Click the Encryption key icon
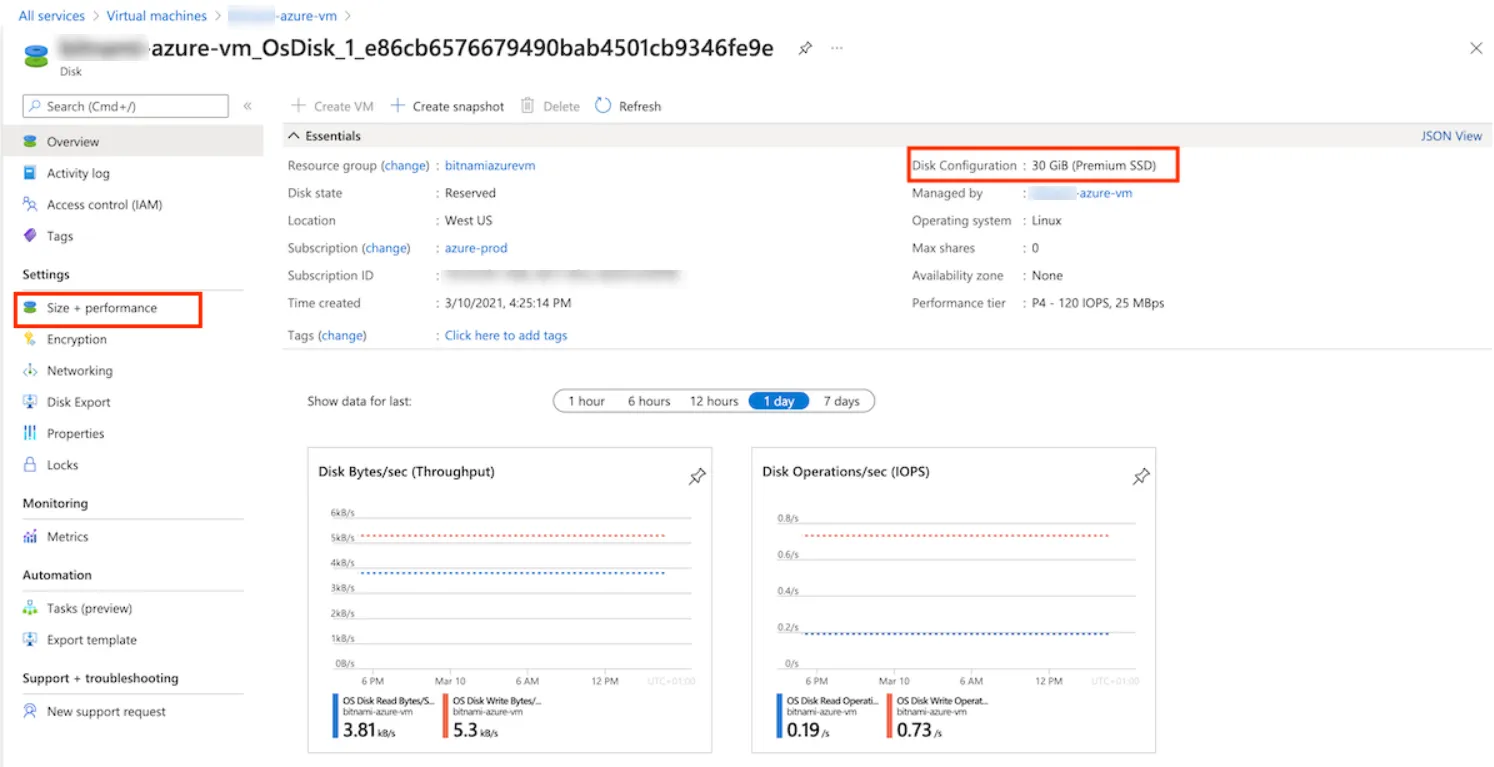 coord(30,339)
